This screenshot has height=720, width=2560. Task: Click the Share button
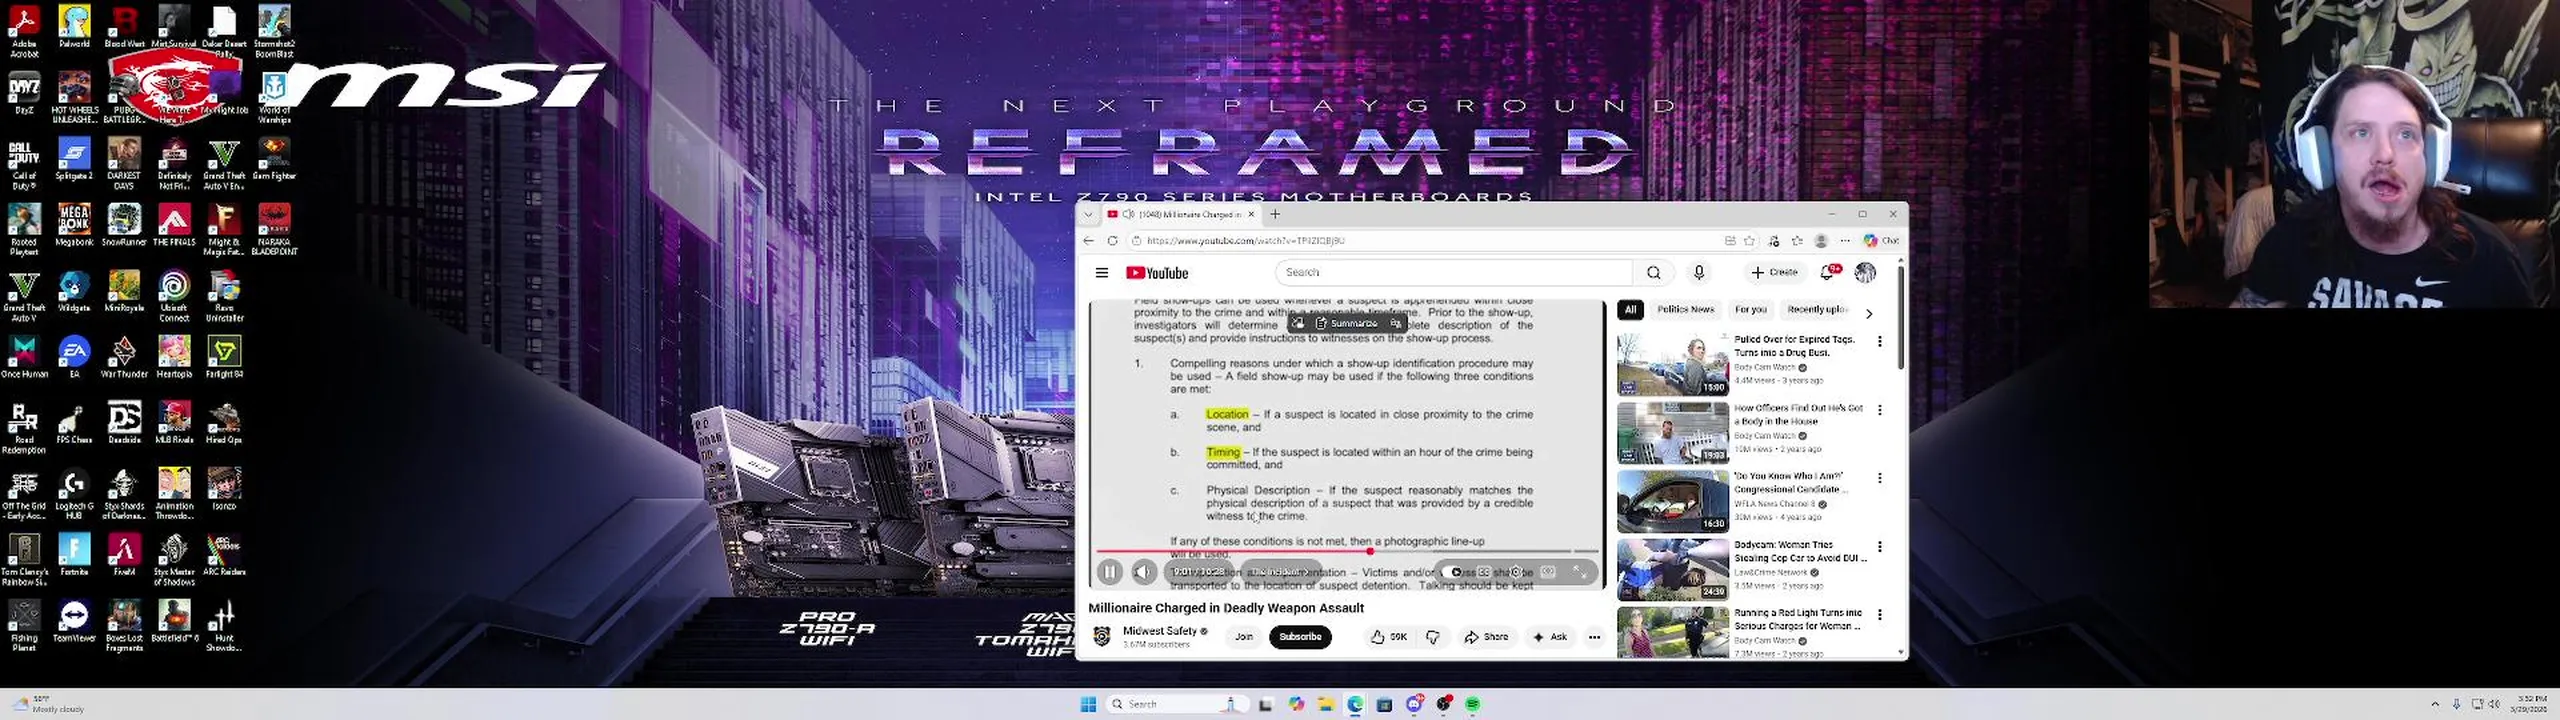(x=1486, y=637)
